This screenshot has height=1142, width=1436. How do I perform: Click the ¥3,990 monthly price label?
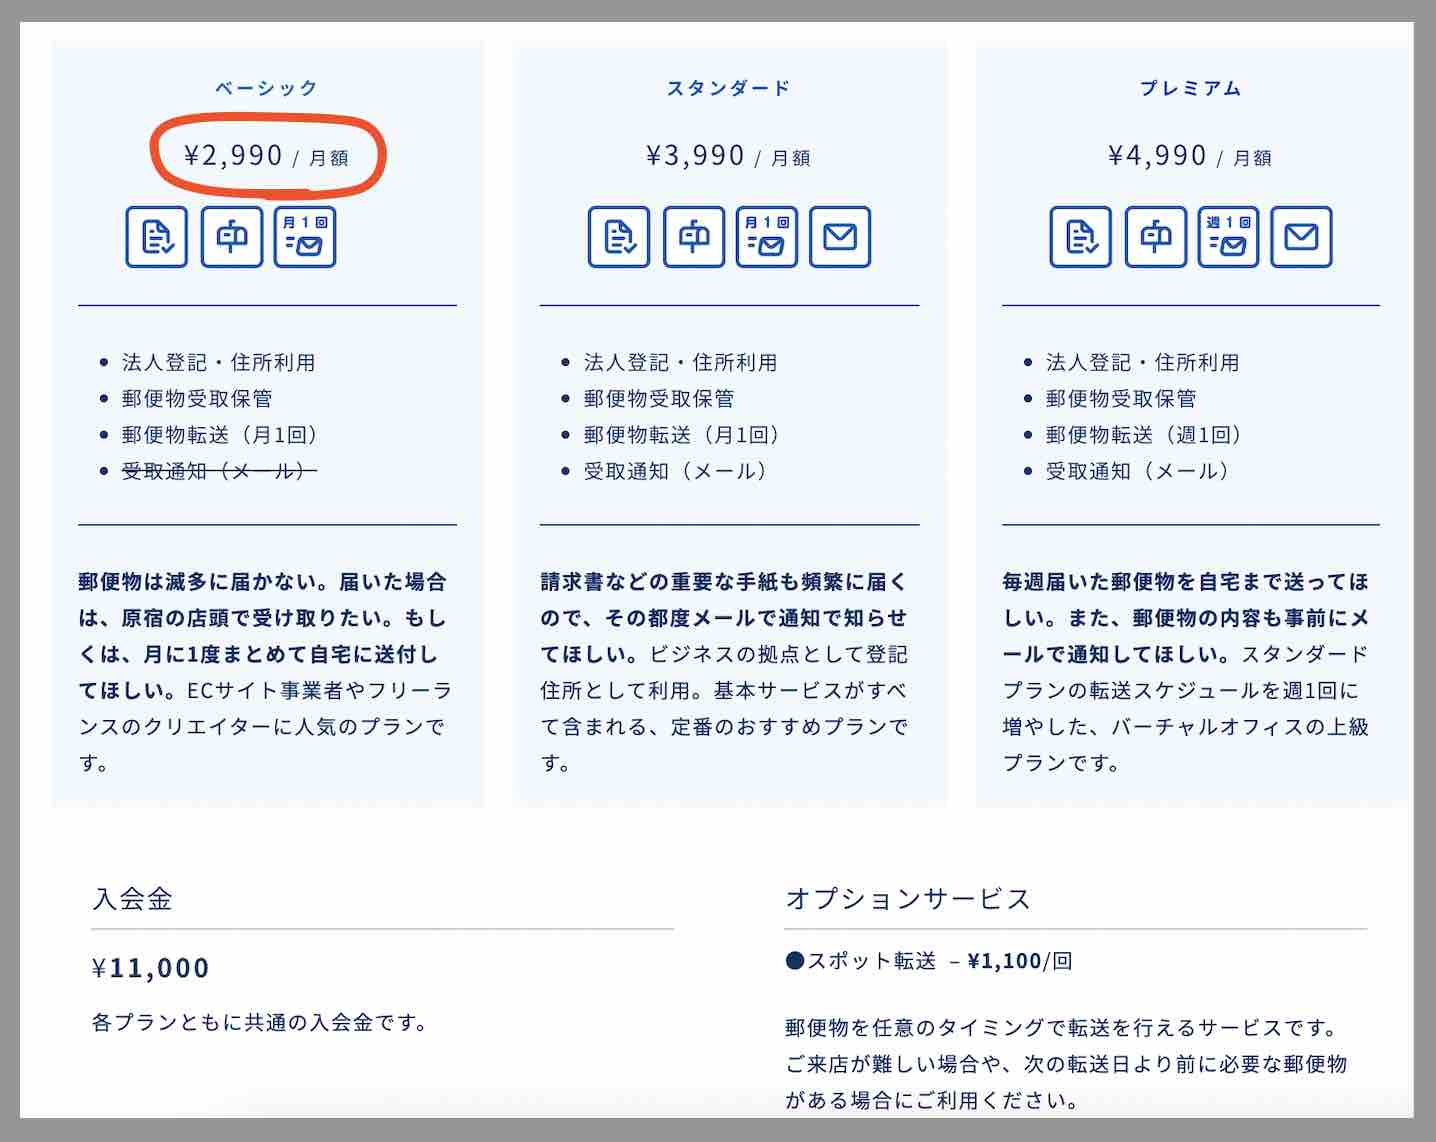(x=696, y=155)
